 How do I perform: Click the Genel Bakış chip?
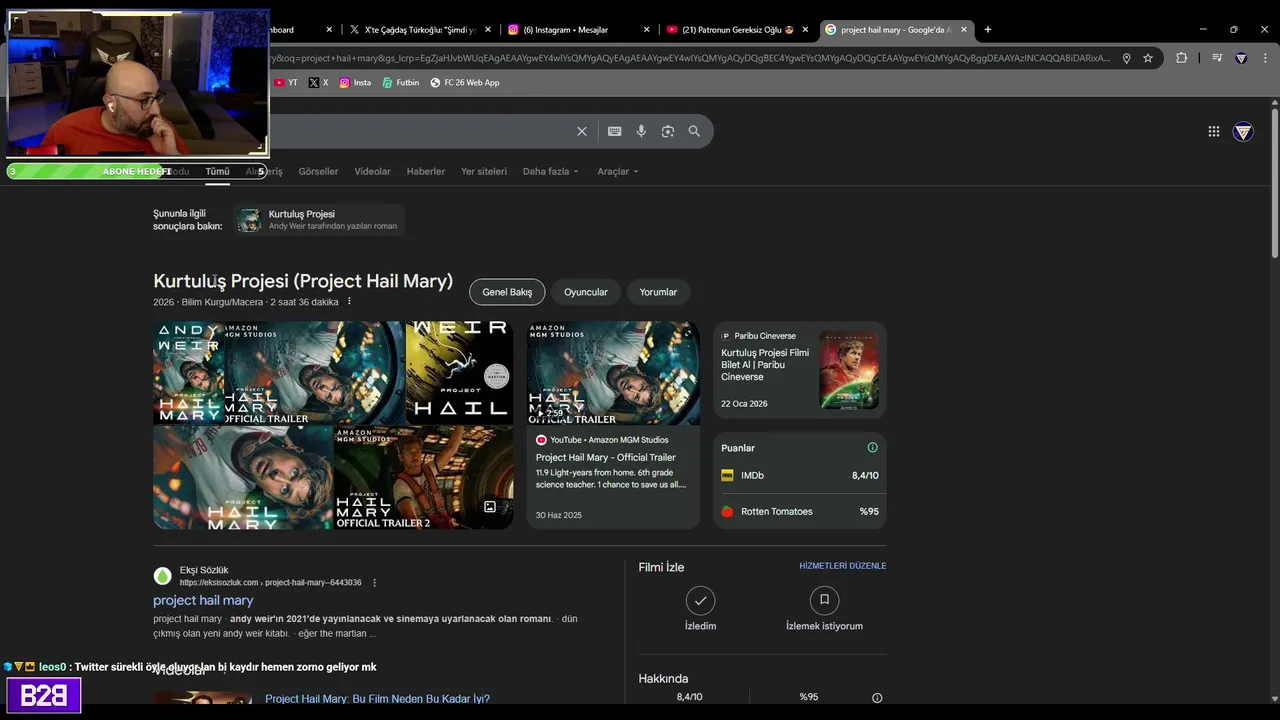(x=507, y=292)
